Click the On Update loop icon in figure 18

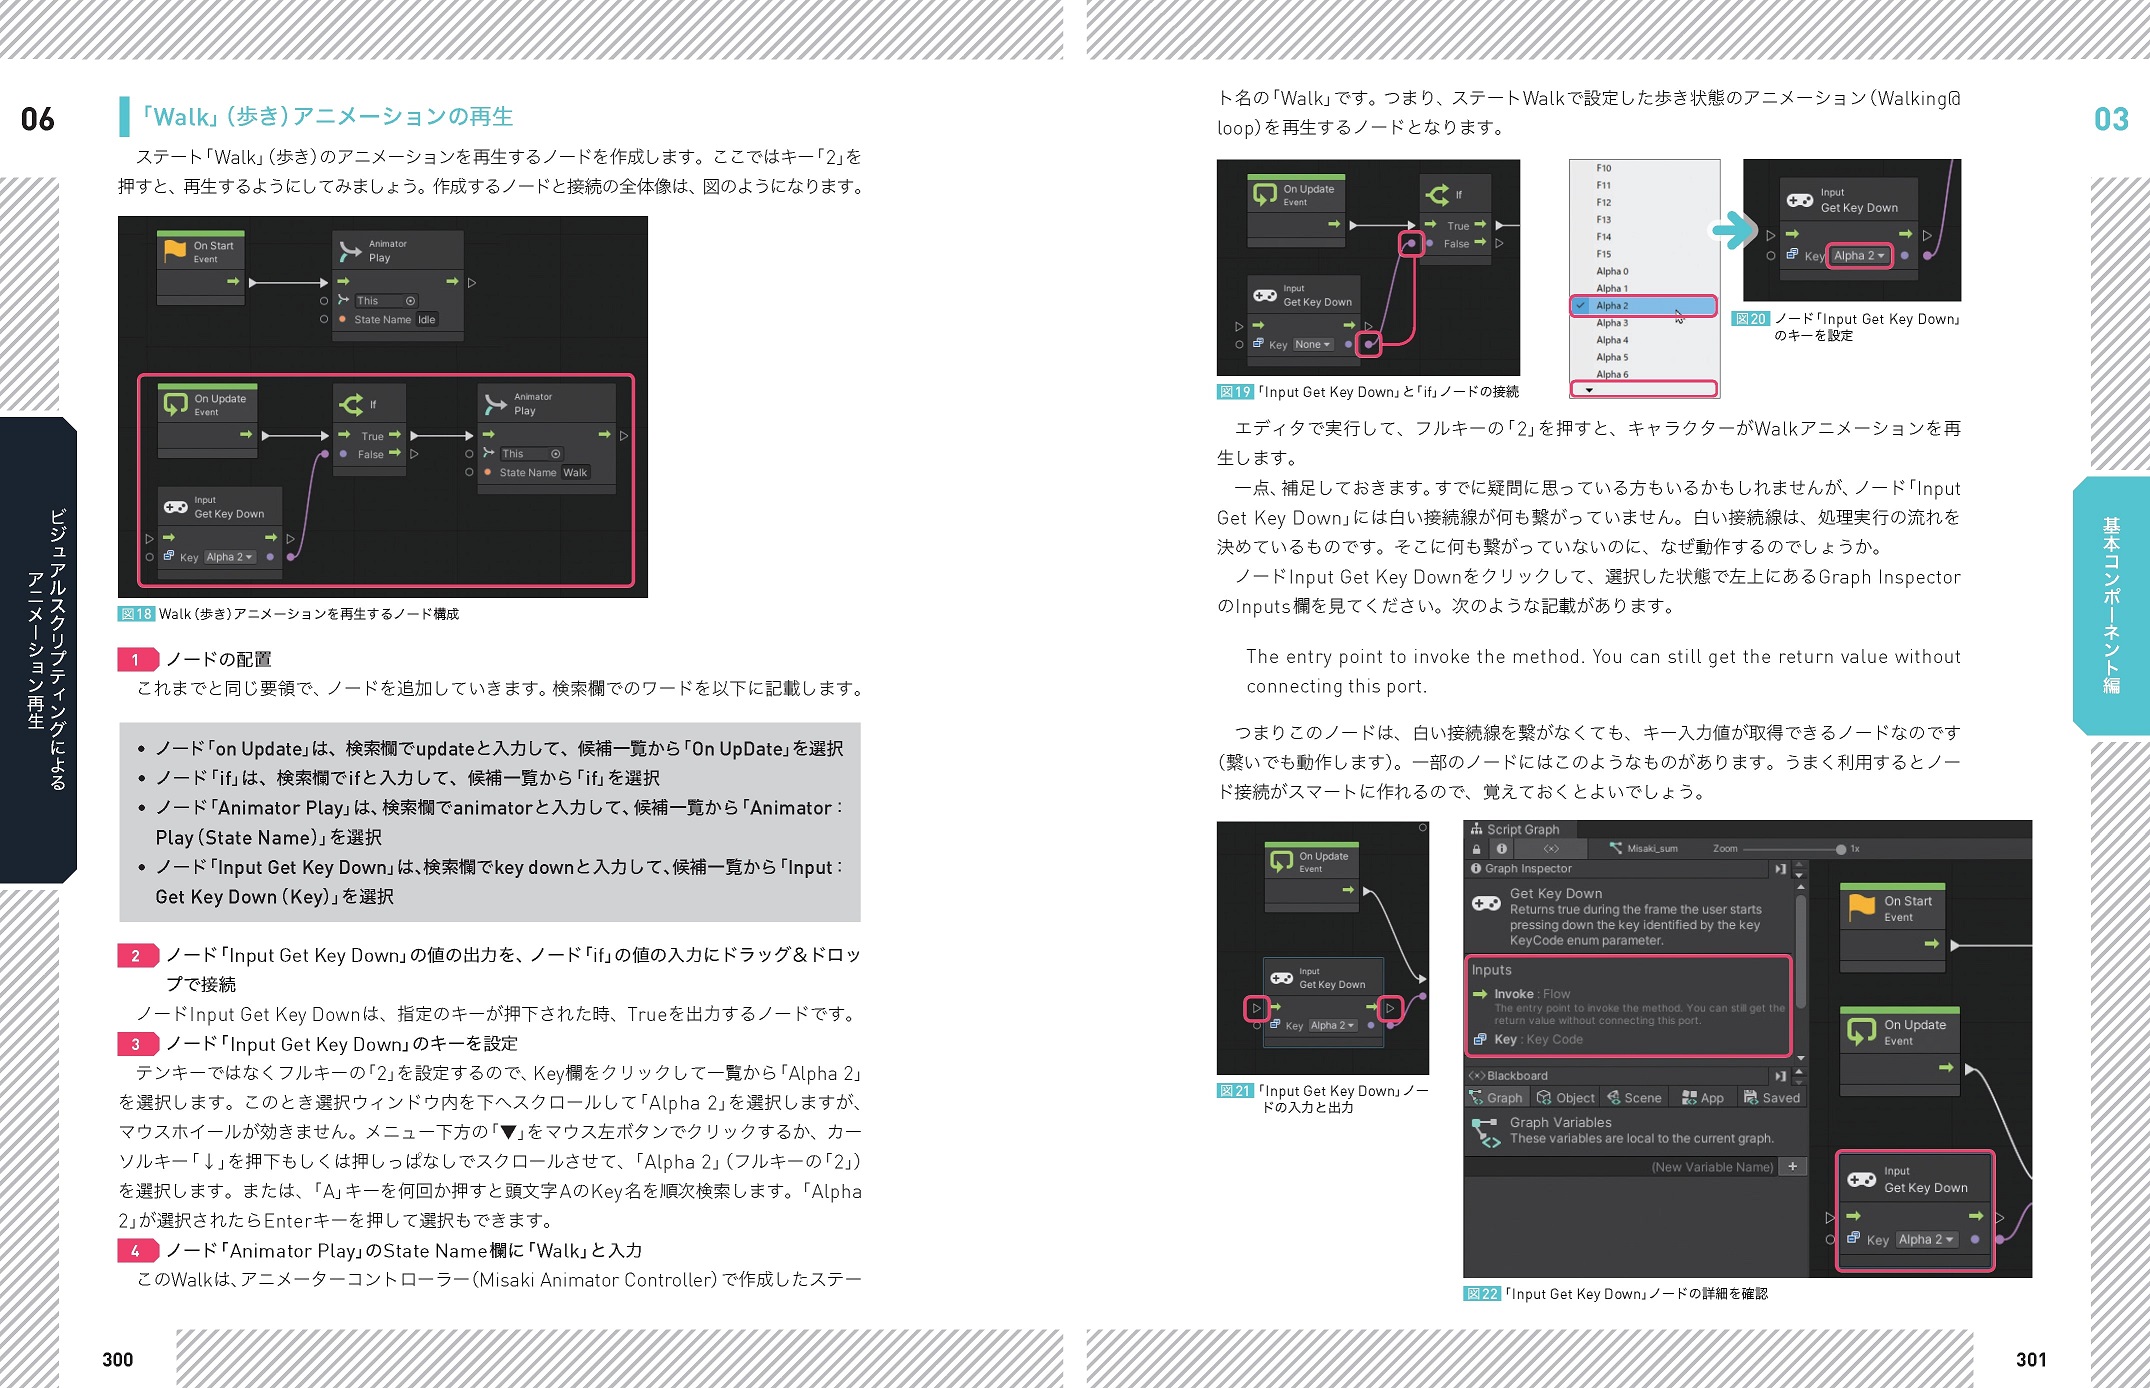click(176, 404)
